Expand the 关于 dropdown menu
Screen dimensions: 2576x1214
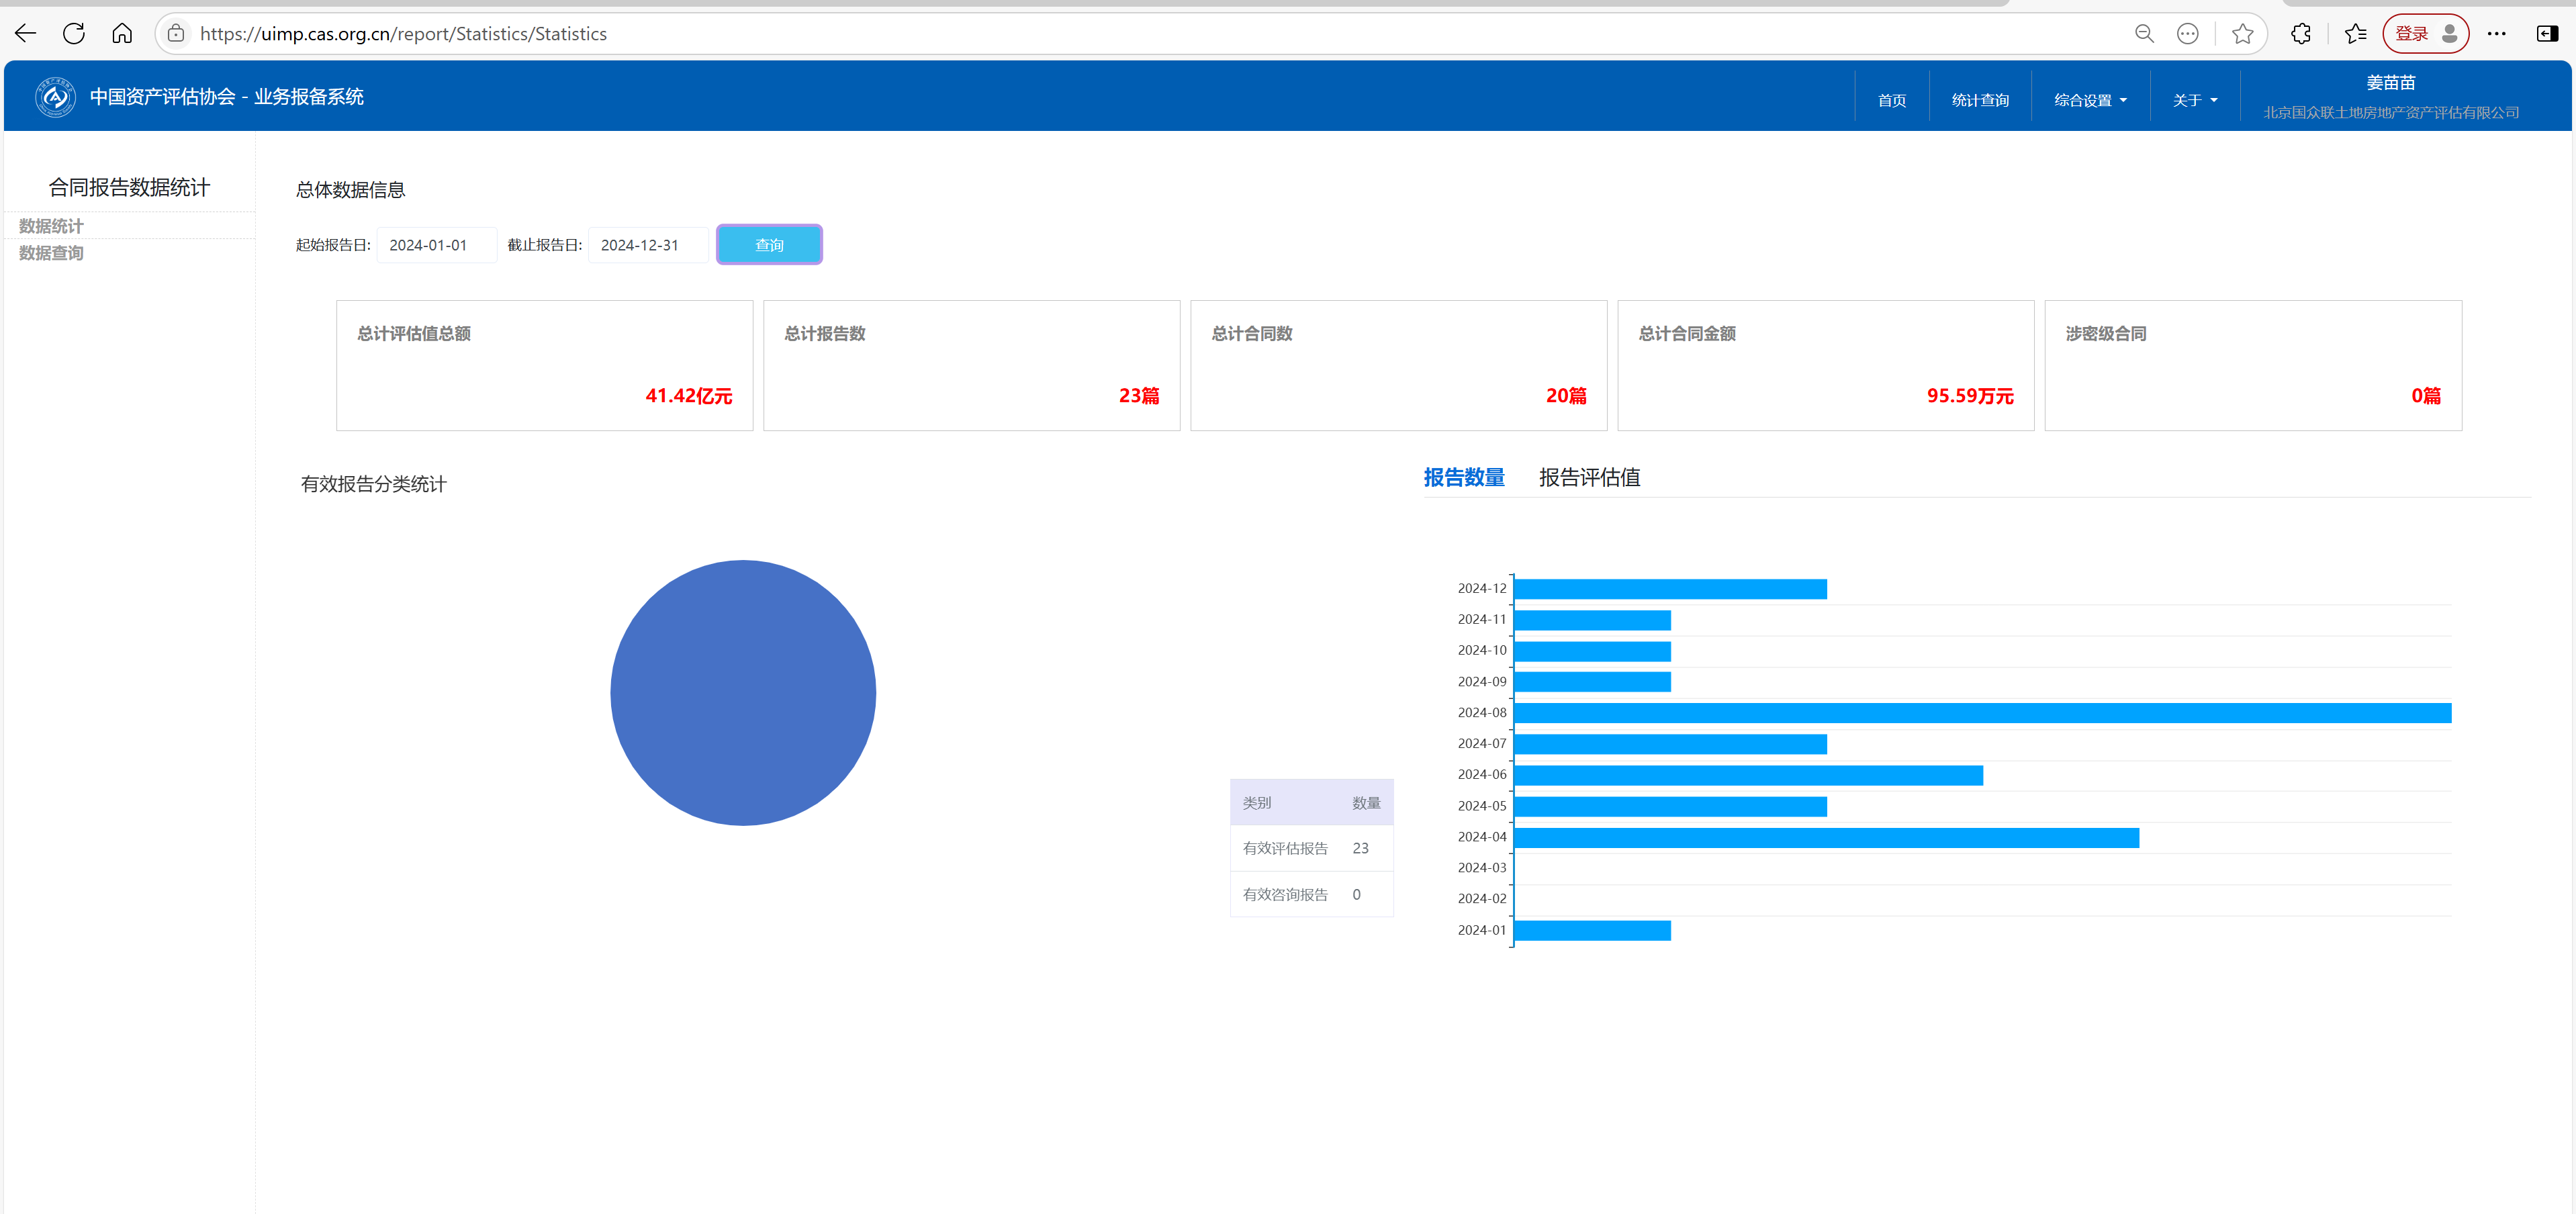point(2194,100)
